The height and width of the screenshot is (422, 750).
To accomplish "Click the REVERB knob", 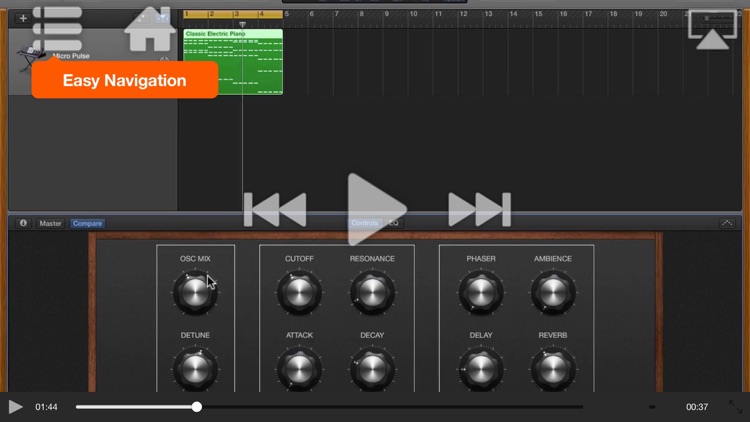I will tap(553, 369).
